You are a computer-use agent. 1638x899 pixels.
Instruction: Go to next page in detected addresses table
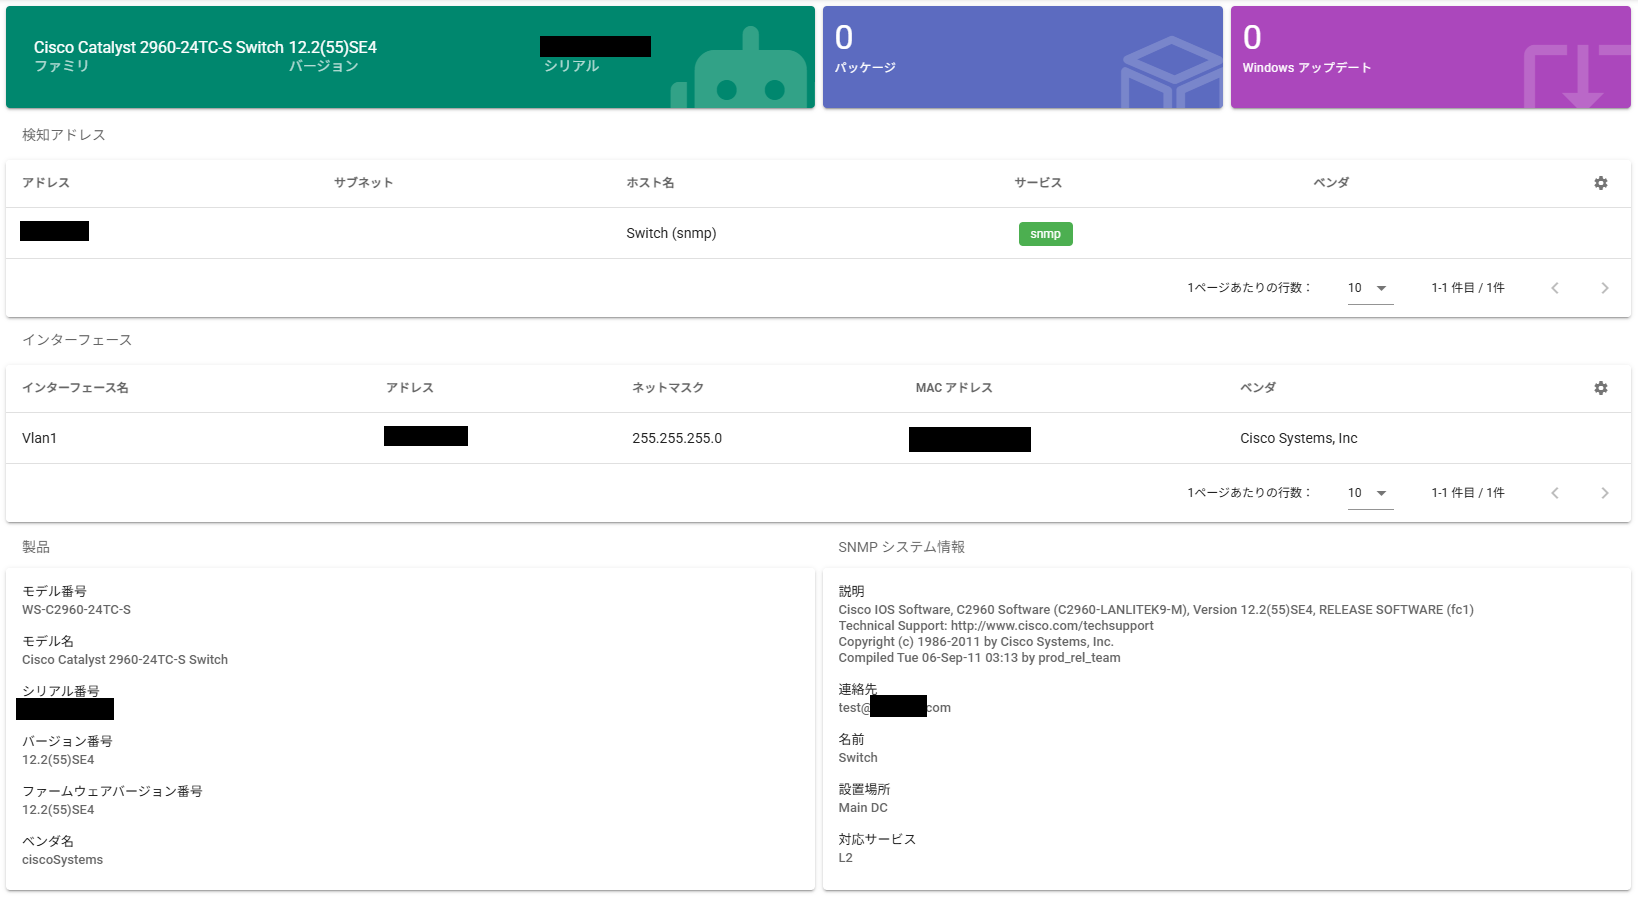coord(1604,288)
